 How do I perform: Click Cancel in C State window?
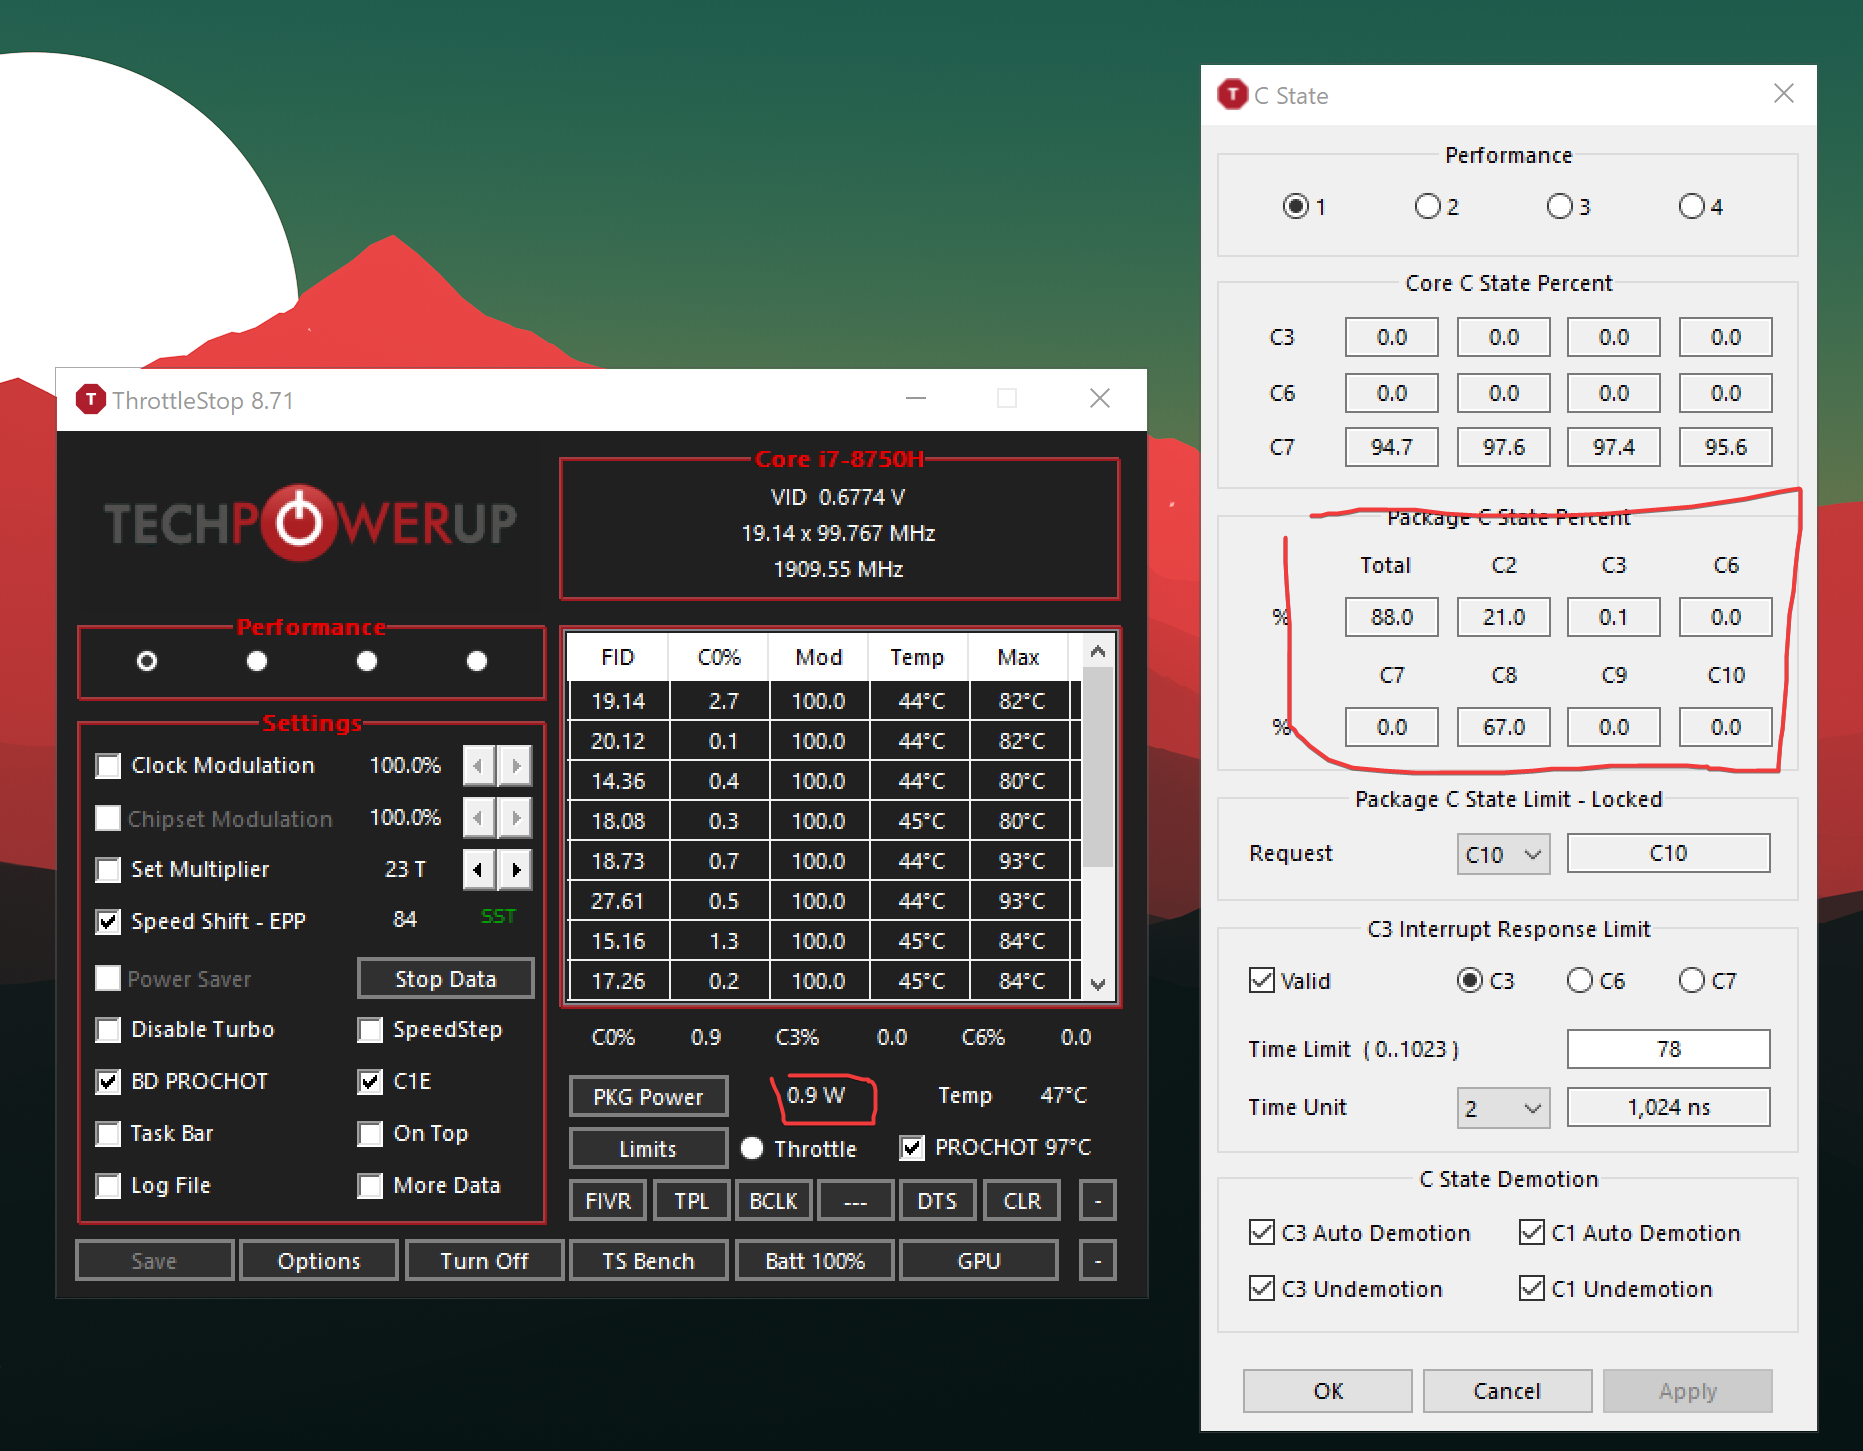click(1507, 1391)
